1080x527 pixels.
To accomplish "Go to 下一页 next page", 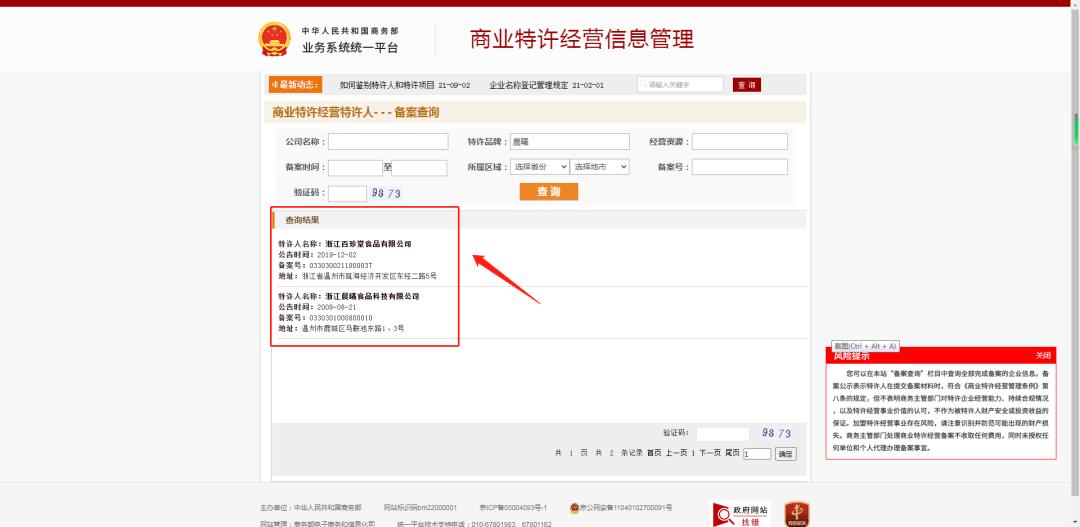I will pyautogui.click(x=710, y=453).
